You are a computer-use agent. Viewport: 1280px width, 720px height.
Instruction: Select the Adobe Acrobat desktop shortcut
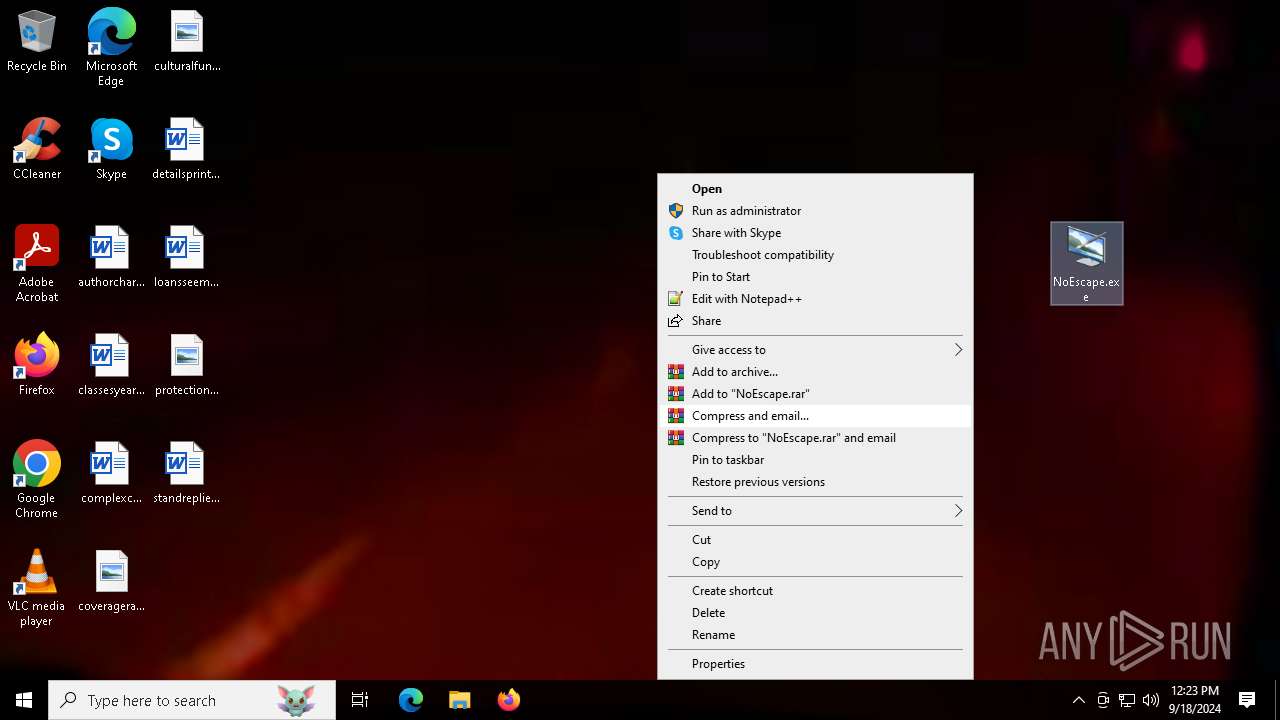(x=37, y=264)
